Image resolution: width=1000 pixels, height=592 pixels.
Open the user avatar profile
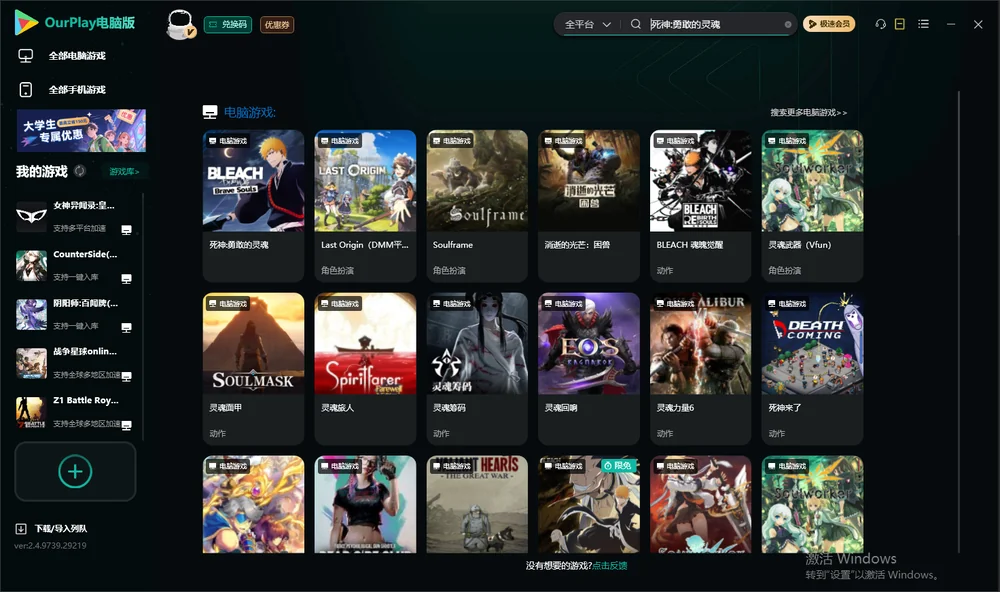click(x=180, y=24)
